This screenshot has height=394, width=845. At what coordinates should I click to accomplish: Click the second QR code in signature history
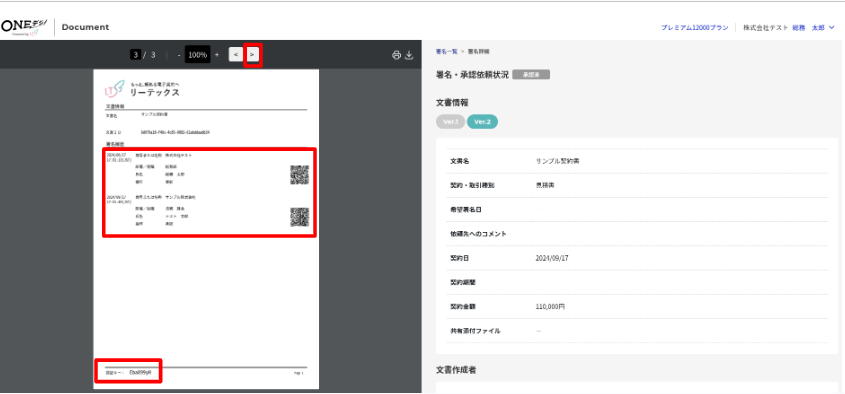tap(300, 217)
